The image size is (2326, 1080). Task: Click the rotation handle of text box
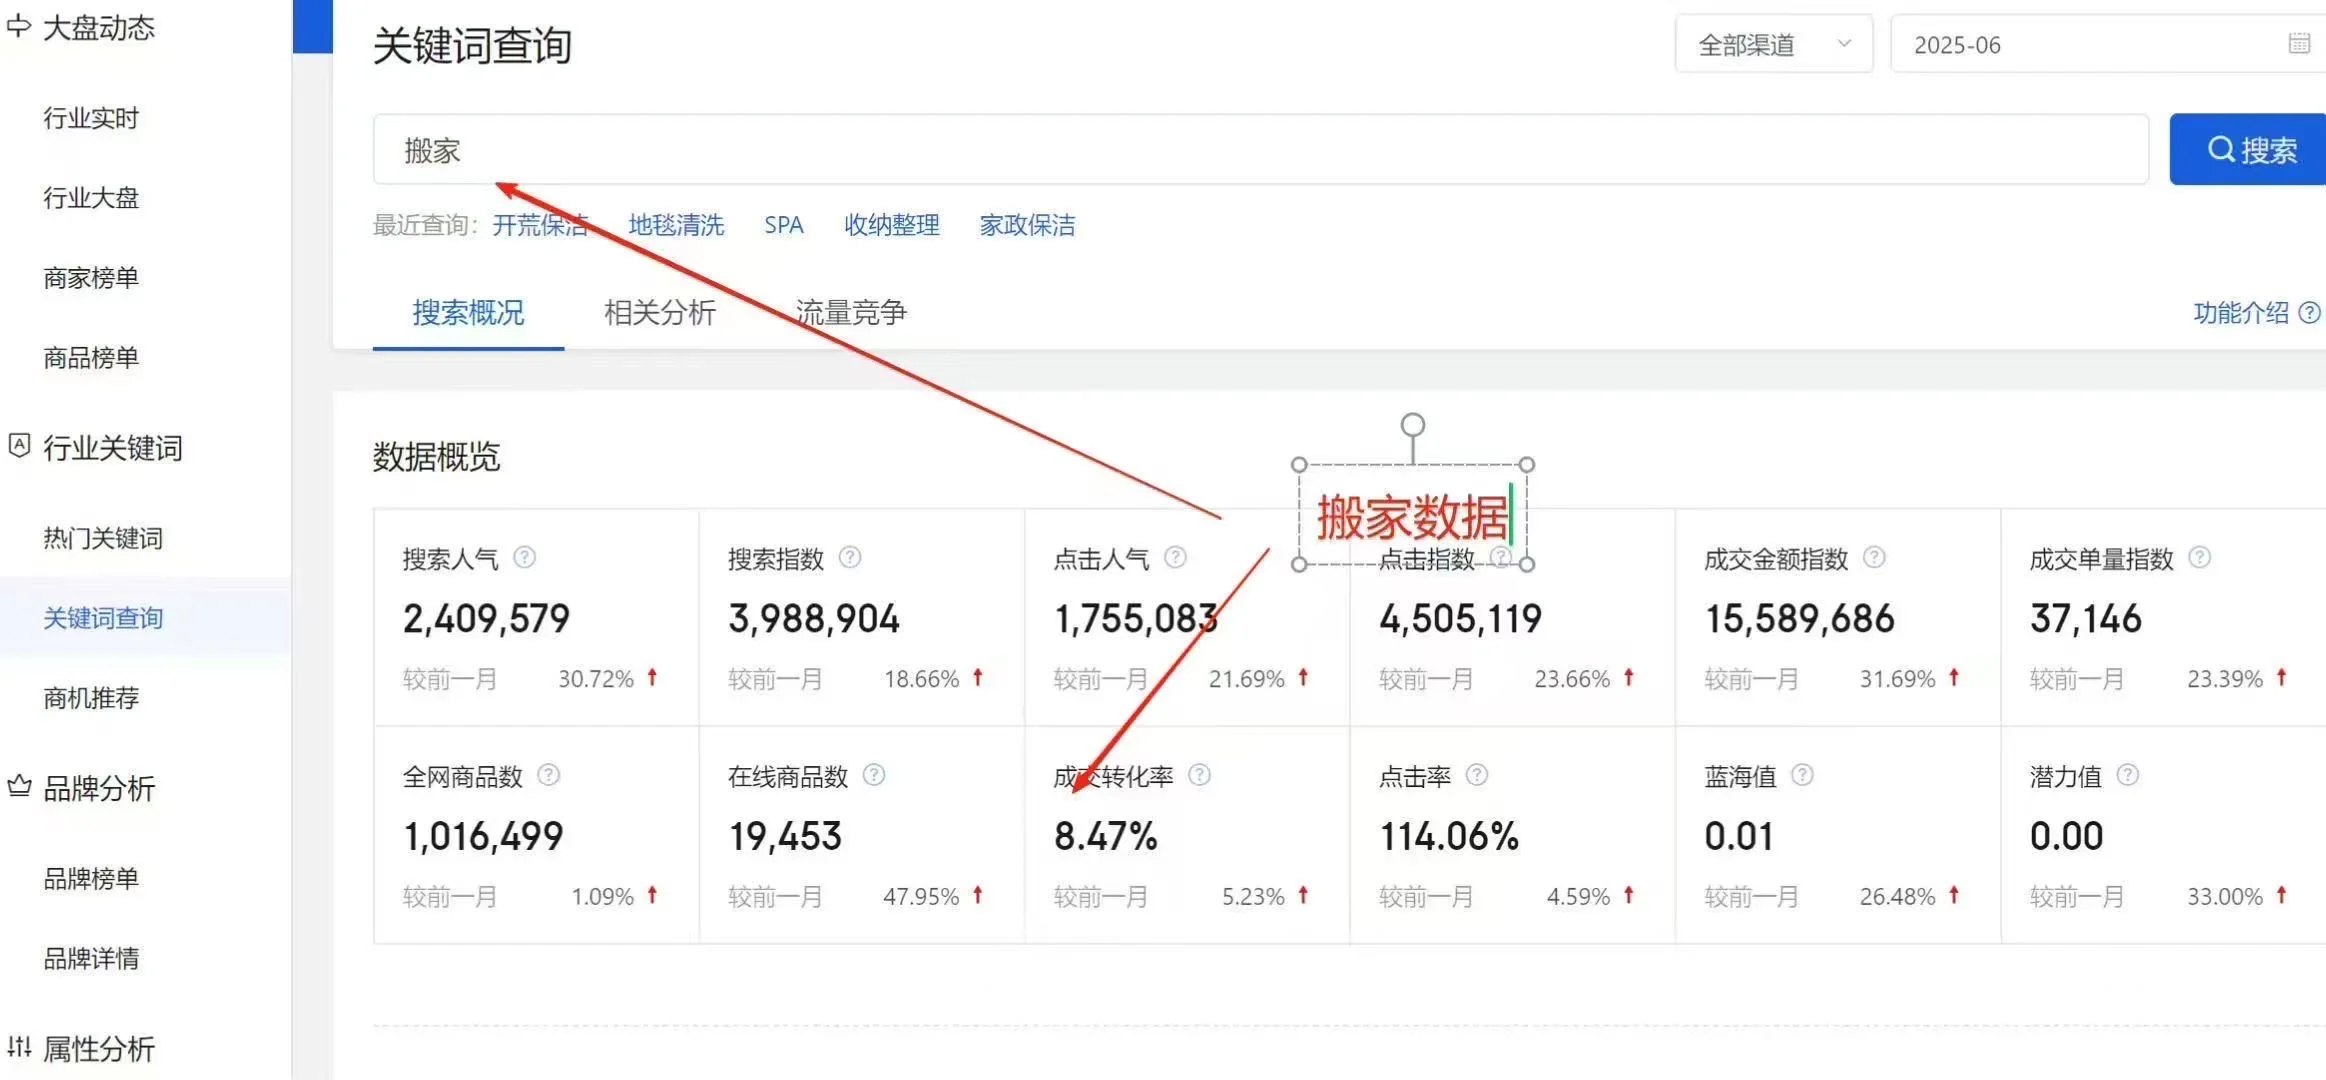point(1412,425)
